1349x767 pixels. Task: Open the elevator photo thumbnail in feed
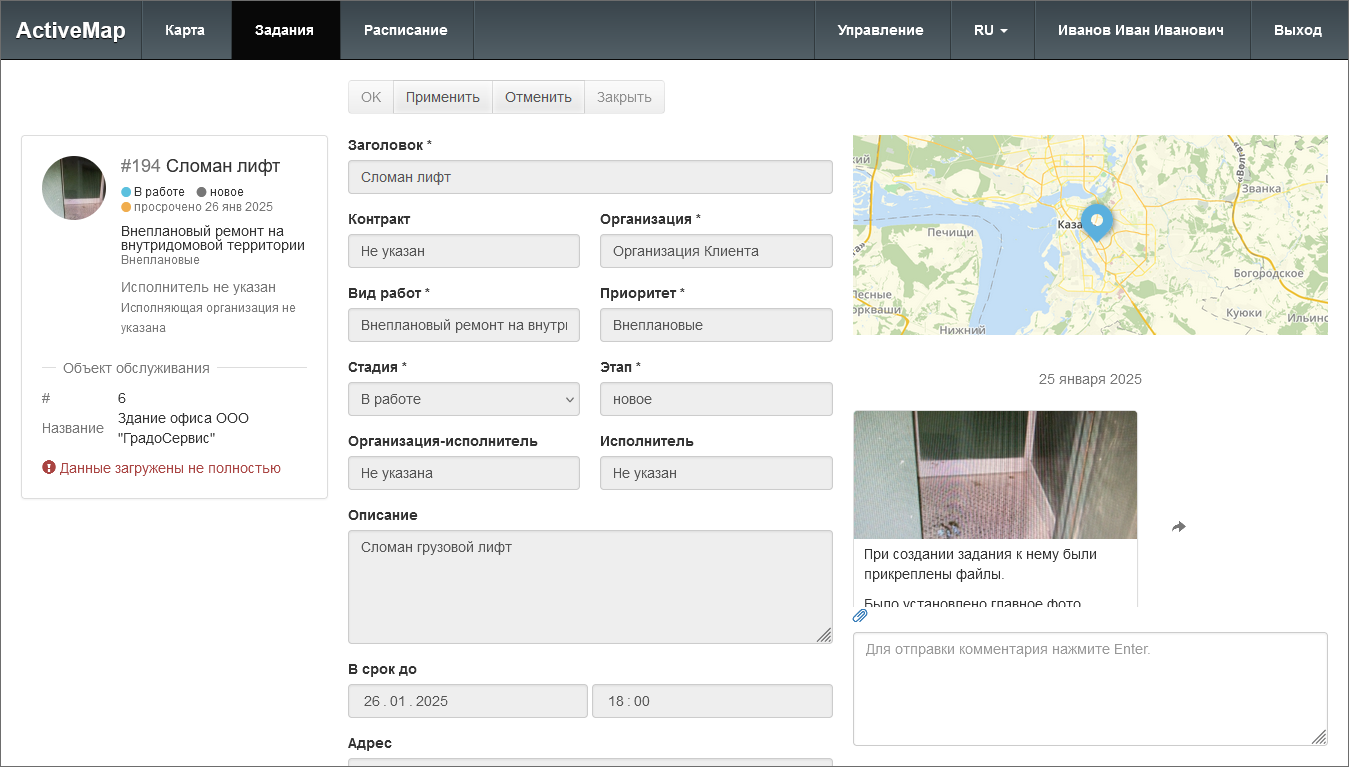995,475
